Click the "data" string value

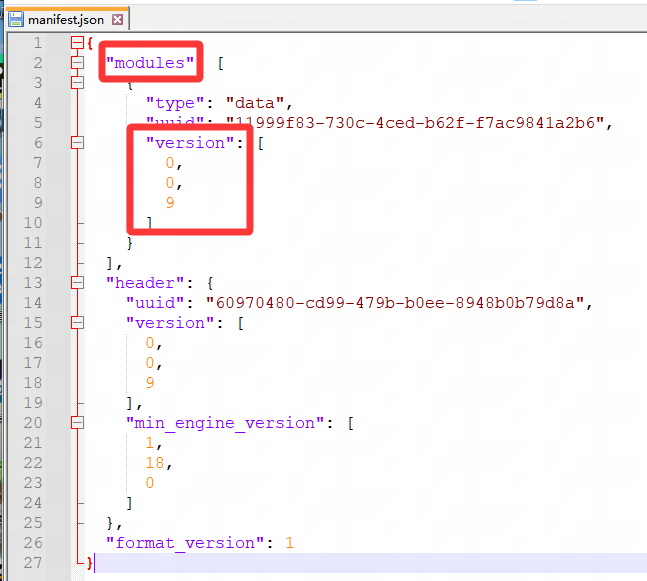258,103
